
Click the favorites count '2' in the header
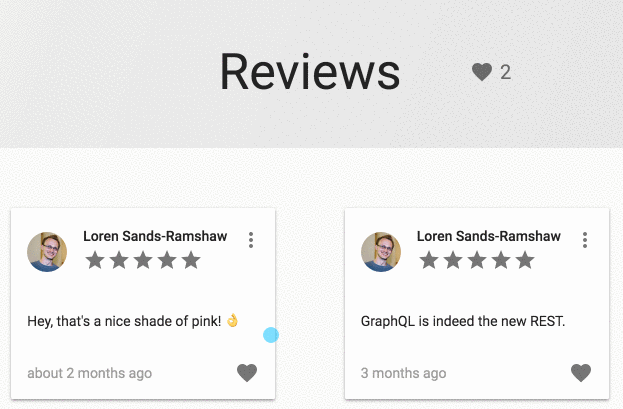[505, 72]
